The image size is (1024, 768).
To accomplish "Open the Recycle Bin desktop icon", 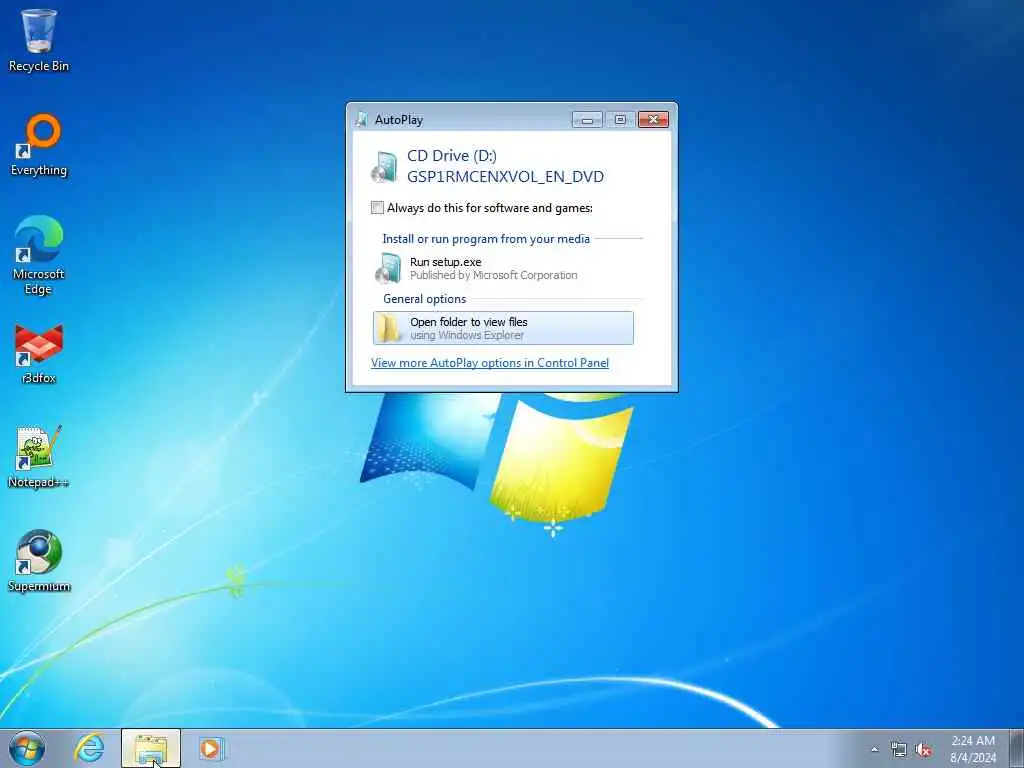I will [39, 40].
